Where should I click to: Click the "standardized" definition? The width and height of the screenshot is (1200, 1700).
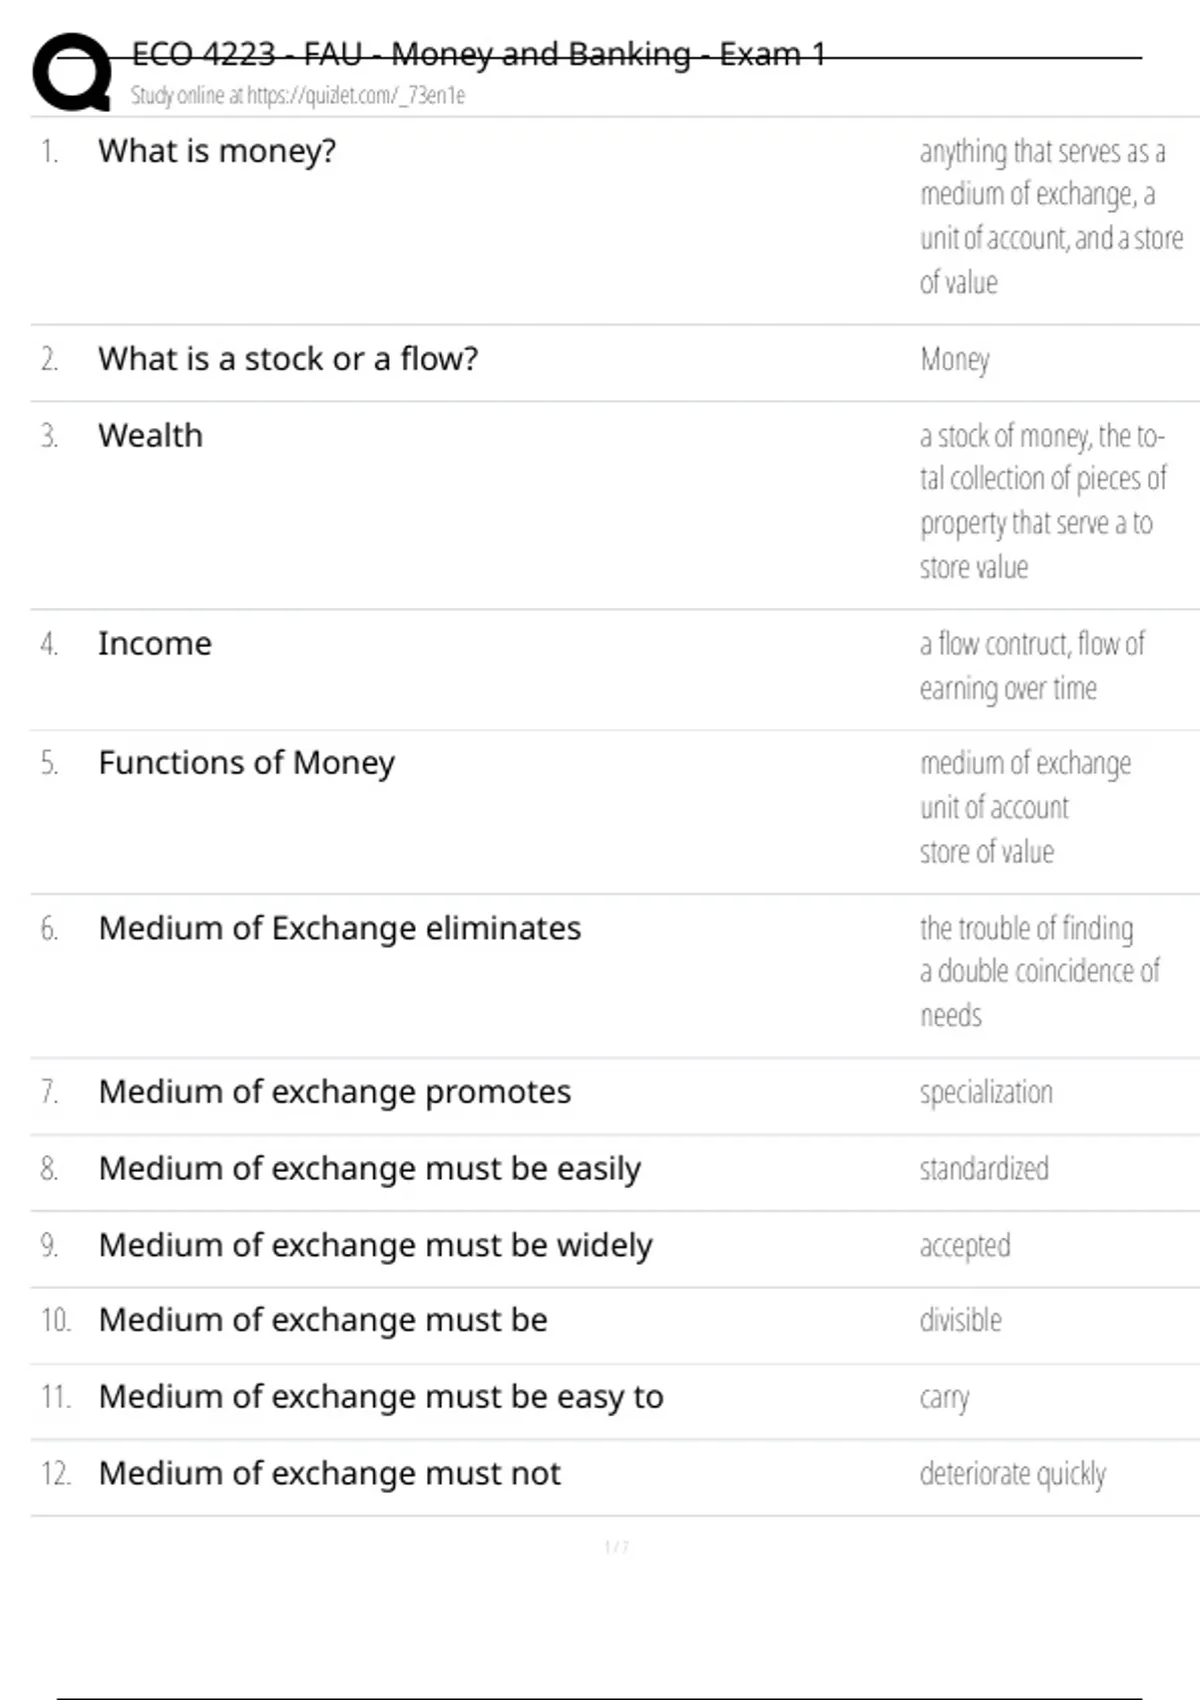pyautogui.click(x=984, y=1169)
